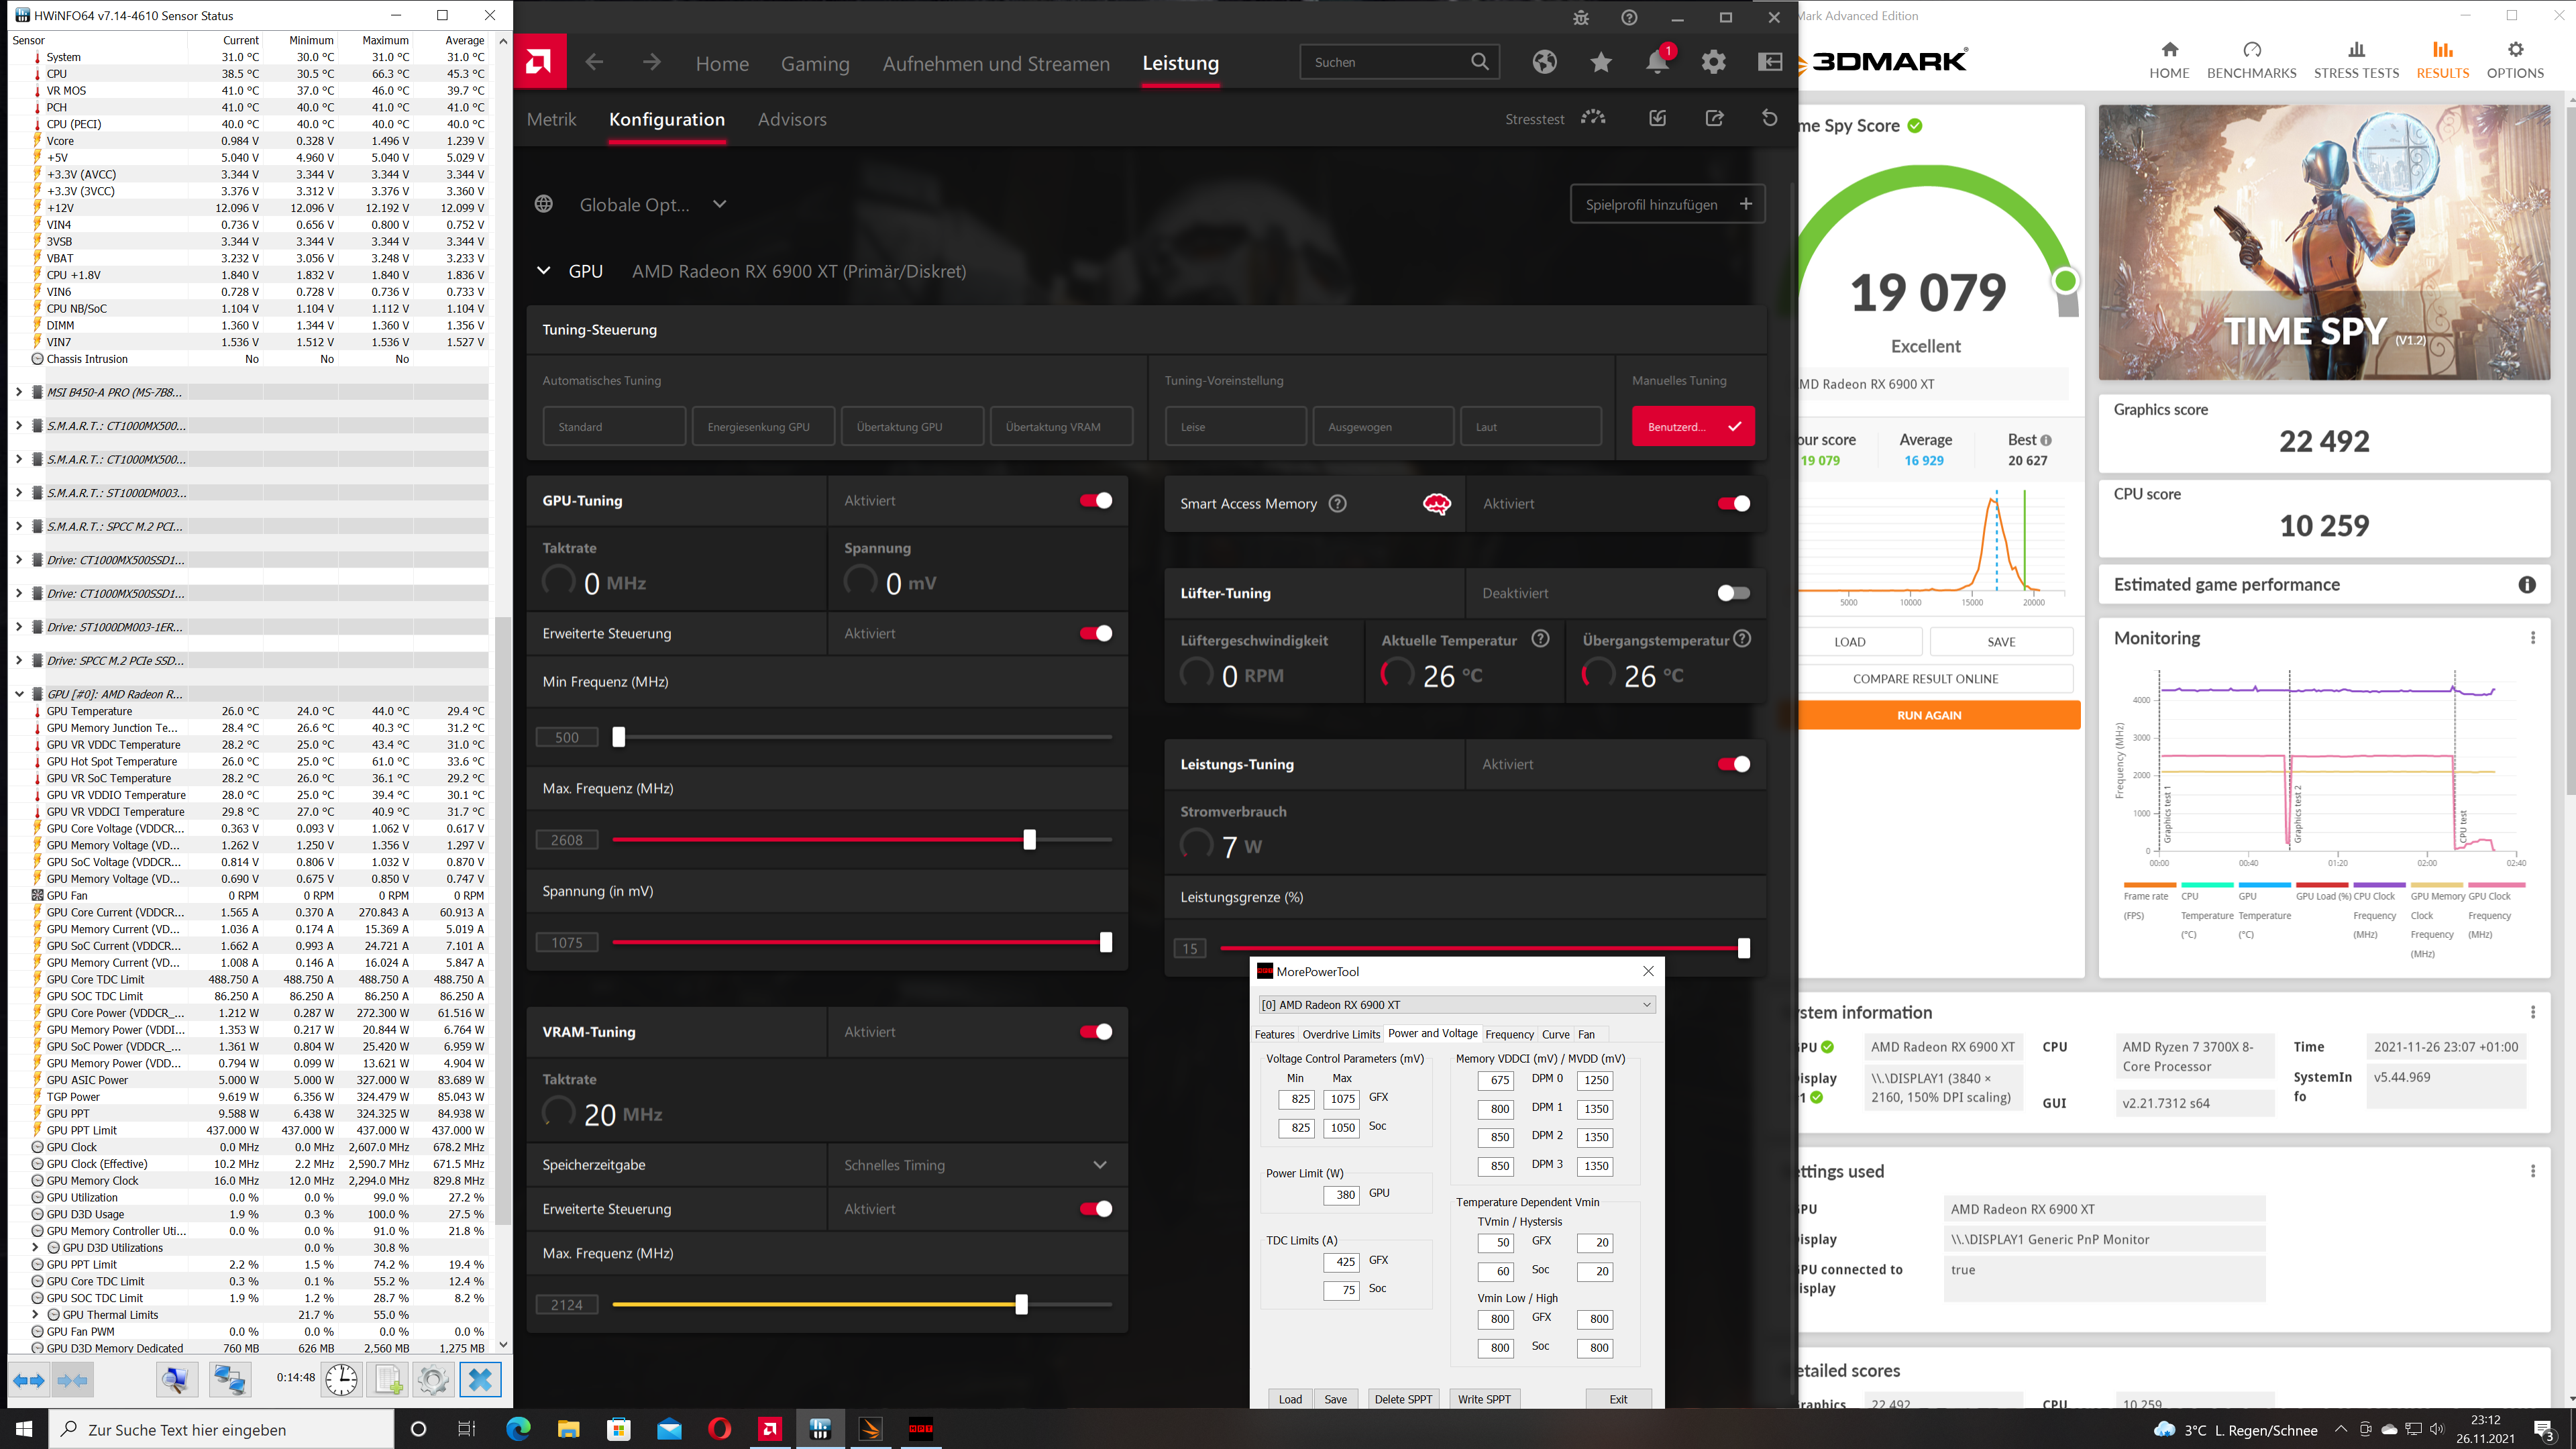This screenshot has height=1449, width=2576.
Task: Click the export profile share icon
Action: pyautogui.click(x=1714, y=118)
